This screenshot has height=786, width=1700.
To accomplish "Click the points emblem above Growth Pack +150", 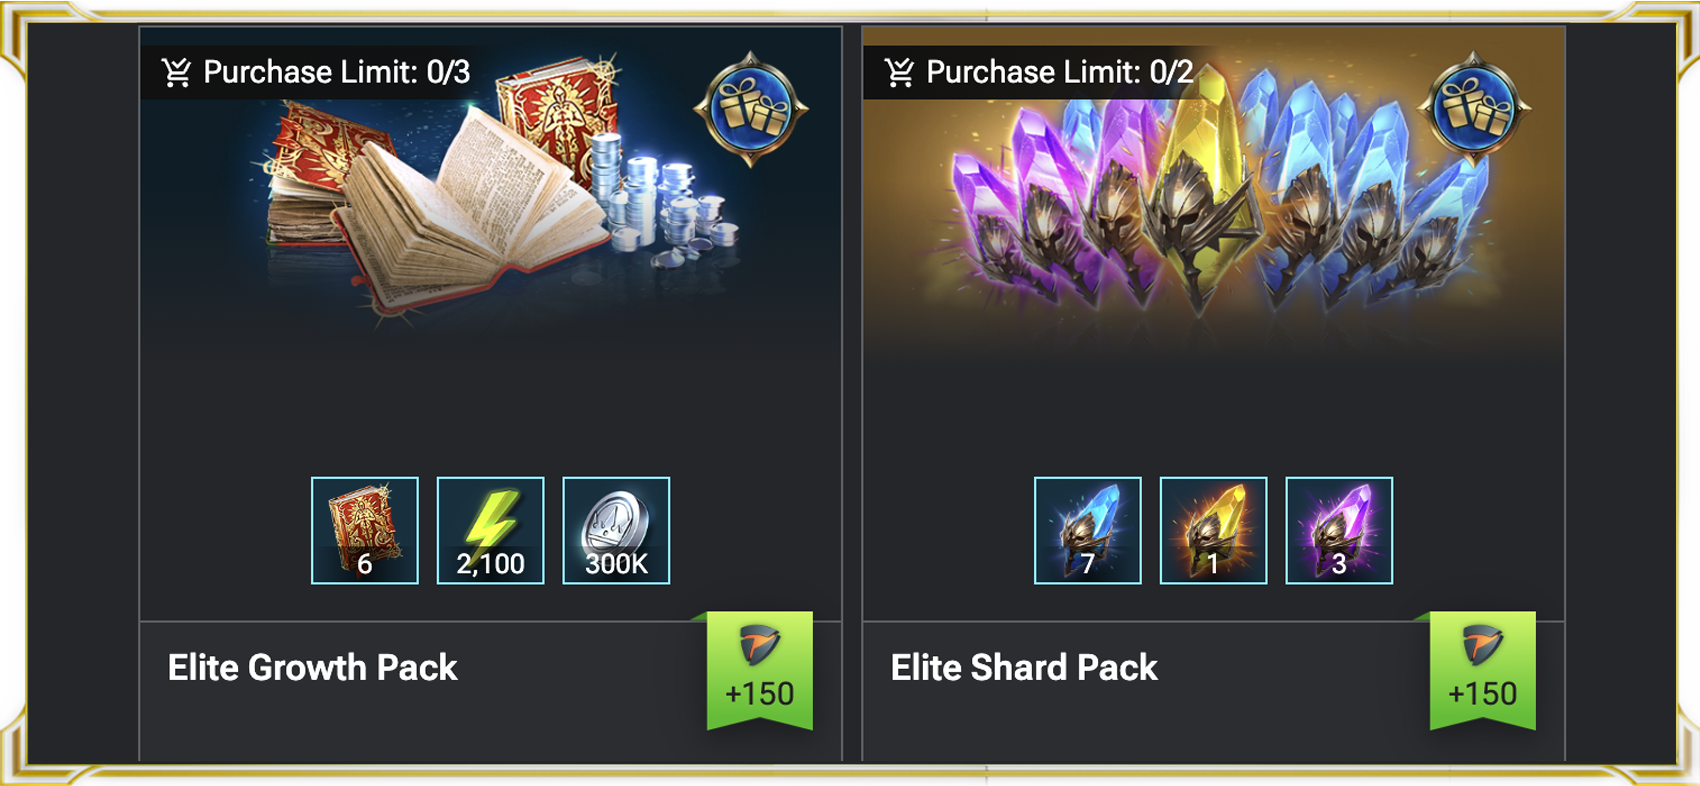I will tap(760, 645).
